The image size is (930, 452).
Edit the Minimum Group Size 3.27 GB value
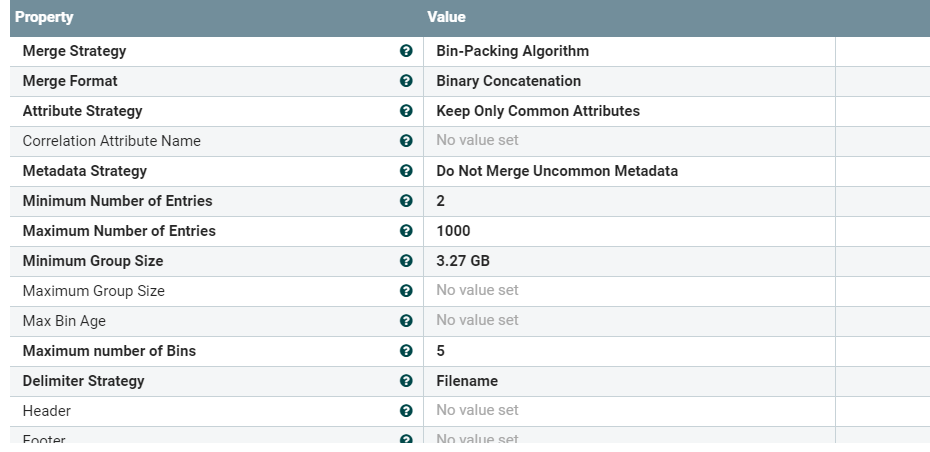(463, 261)
